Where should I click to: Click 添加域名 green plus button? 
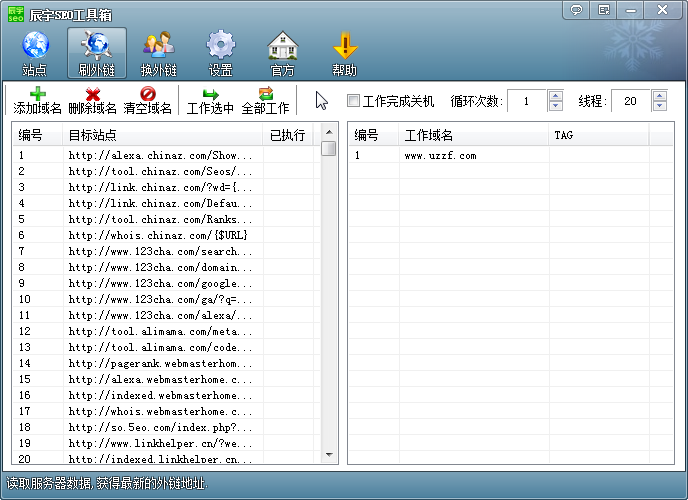pos(37,100)
